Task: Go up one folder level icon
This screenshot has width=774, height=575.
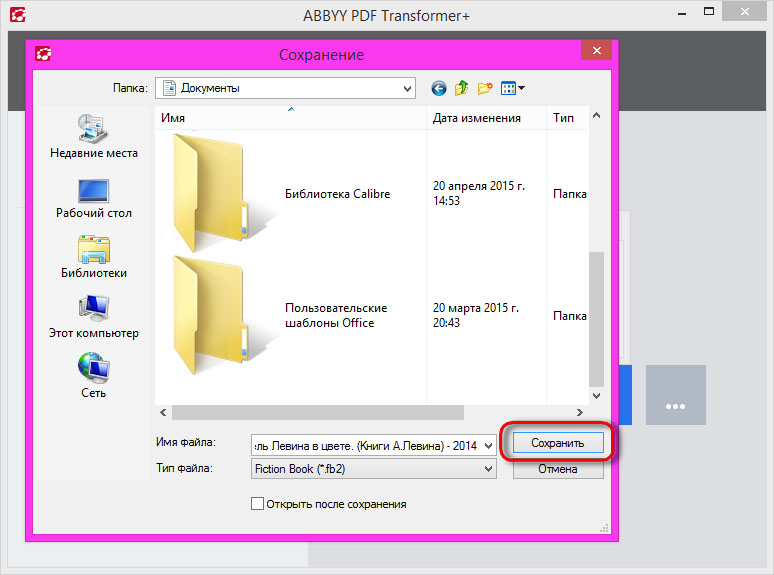Action: 462,88
